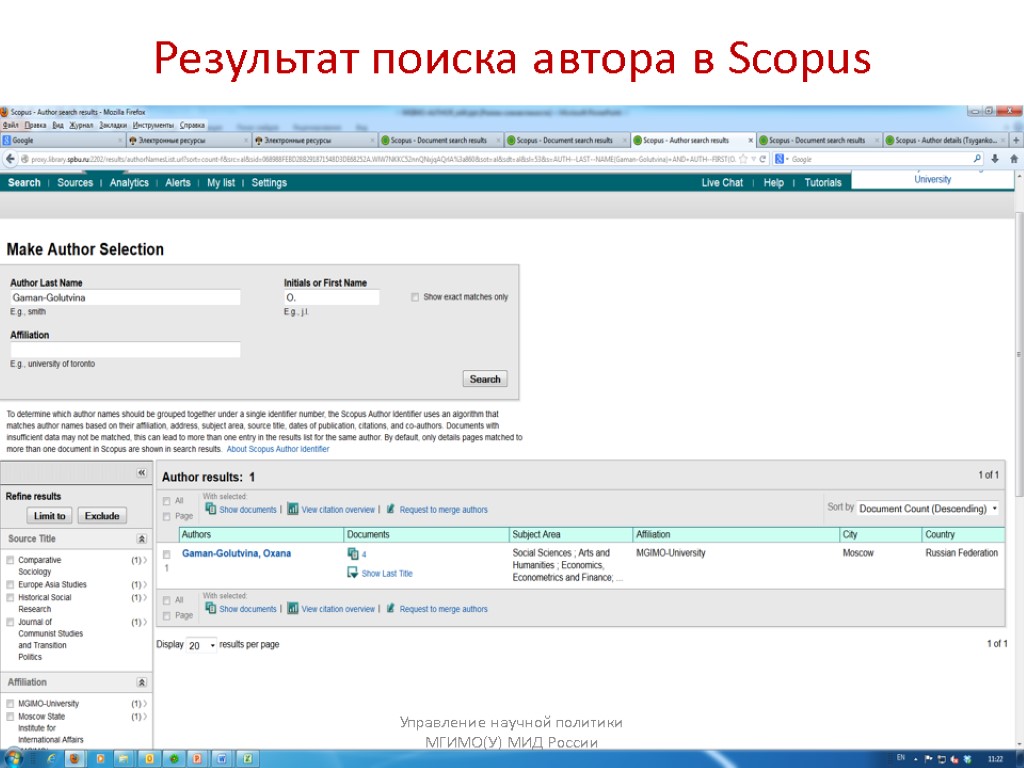This screenshot has width=1024, height=768.
Task: Expand Comparative Sociology chevron arrow
Action: (145, 560)
